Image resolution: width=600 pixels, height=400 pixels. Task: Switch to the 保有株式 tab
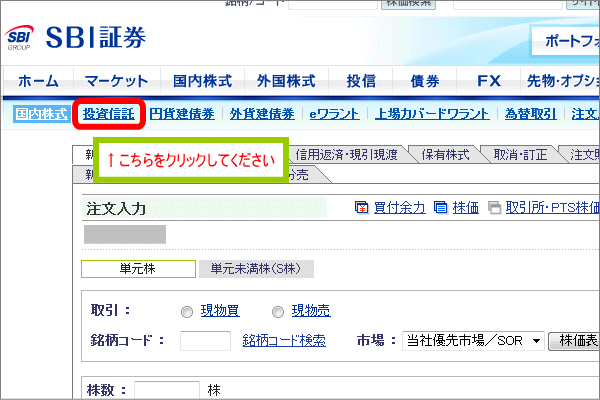(445, 155)
